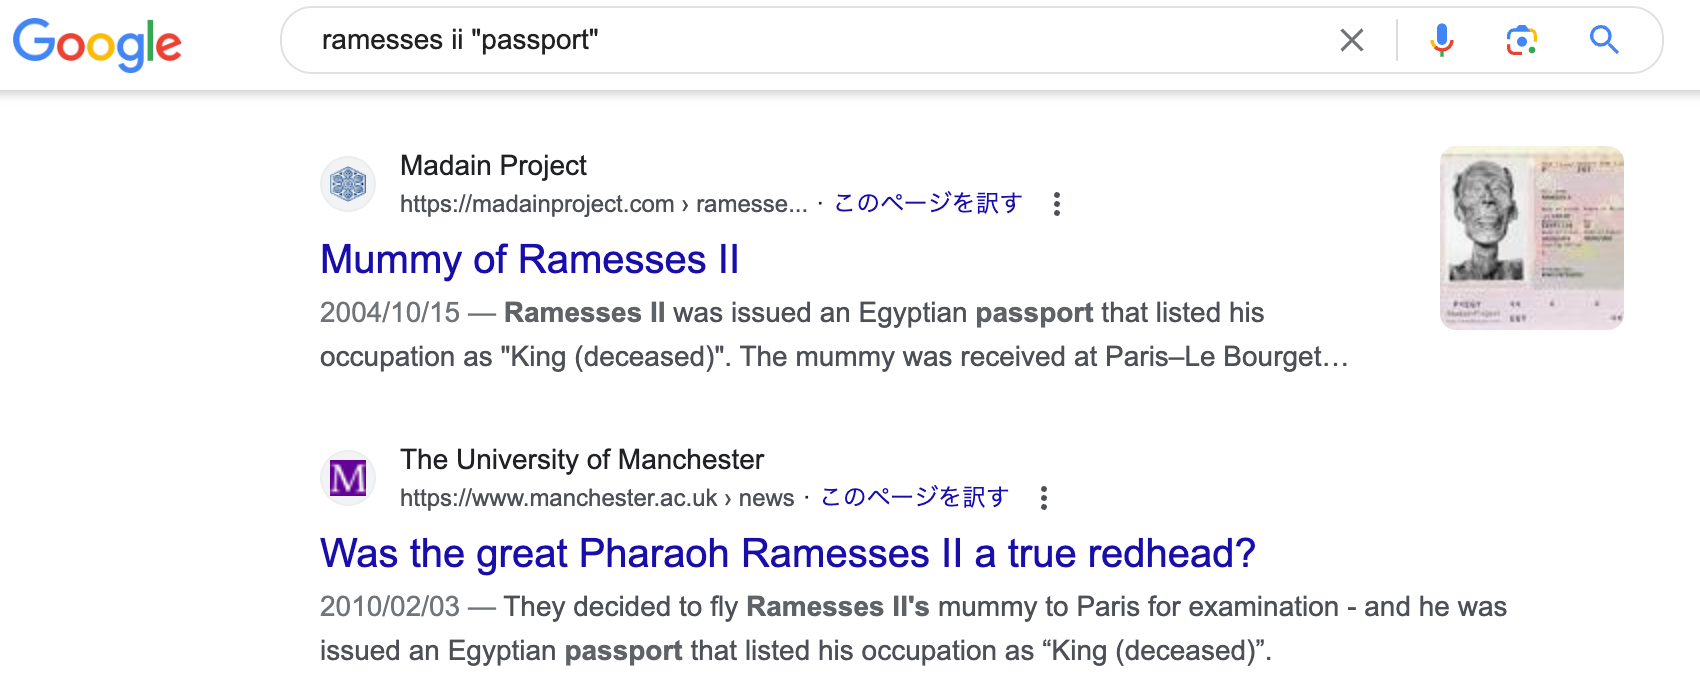Clear the search query with X icon

tap(1352, 40)
